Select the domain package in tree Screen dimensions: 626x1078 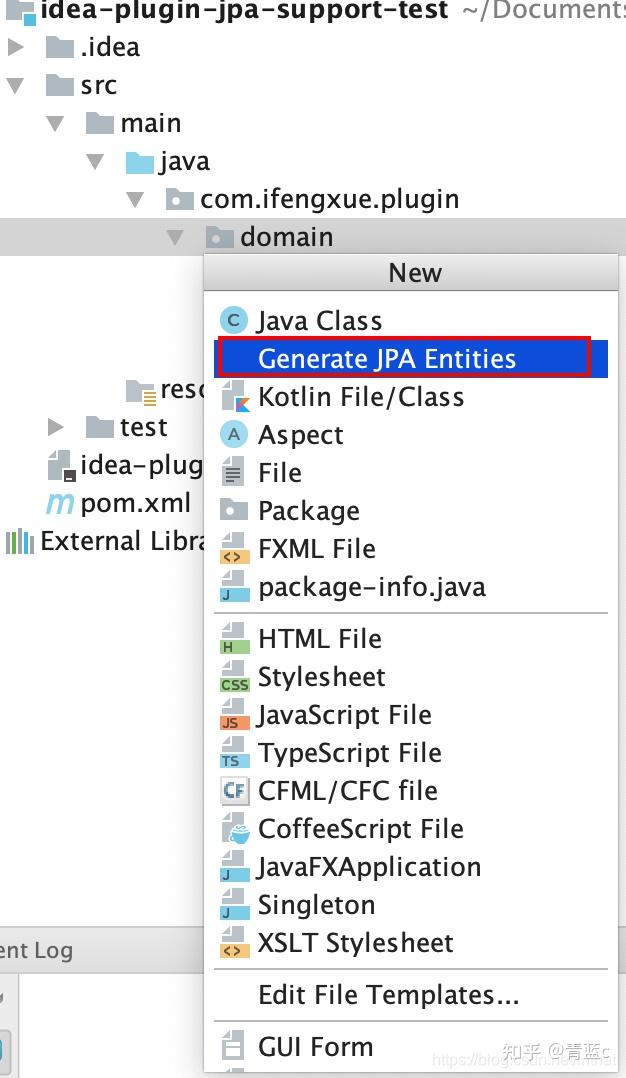(x=287, y=237)
